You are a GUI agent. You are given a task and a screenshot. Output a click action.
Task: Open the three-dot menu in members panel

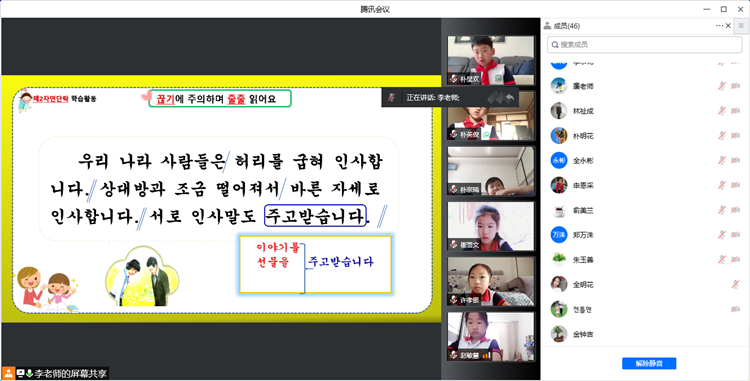click(719, 26)
